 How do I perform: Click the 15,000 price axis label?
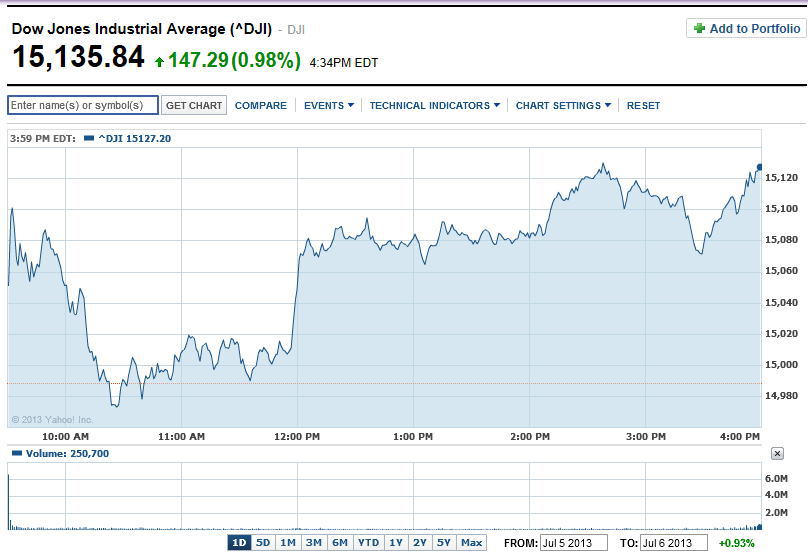(781, 364)
